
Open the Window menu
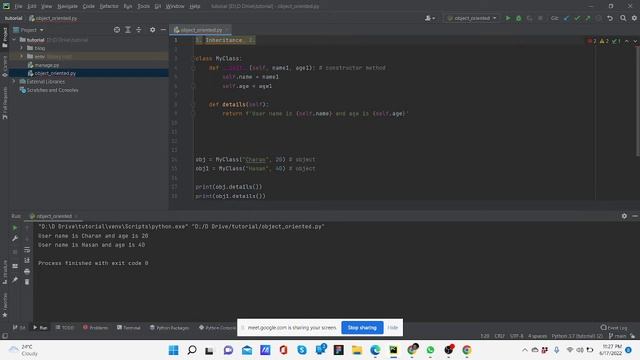175,6
